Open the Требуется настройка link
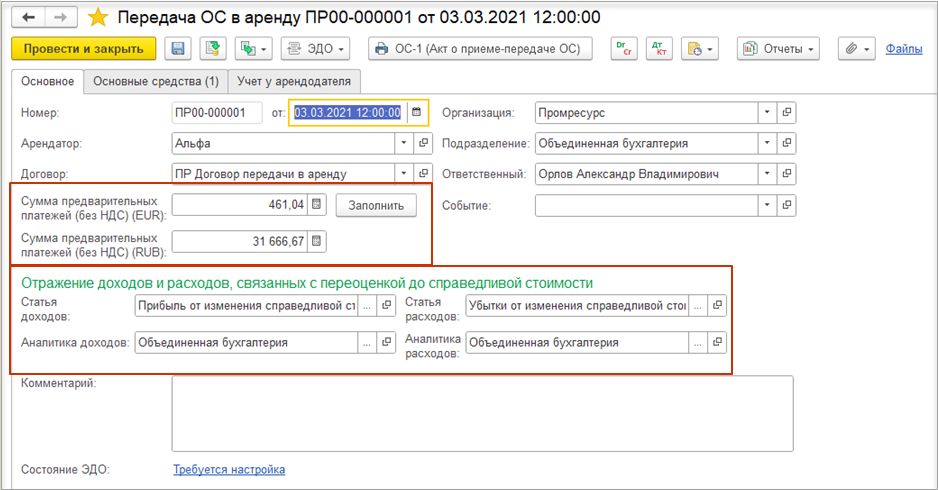 229,470
